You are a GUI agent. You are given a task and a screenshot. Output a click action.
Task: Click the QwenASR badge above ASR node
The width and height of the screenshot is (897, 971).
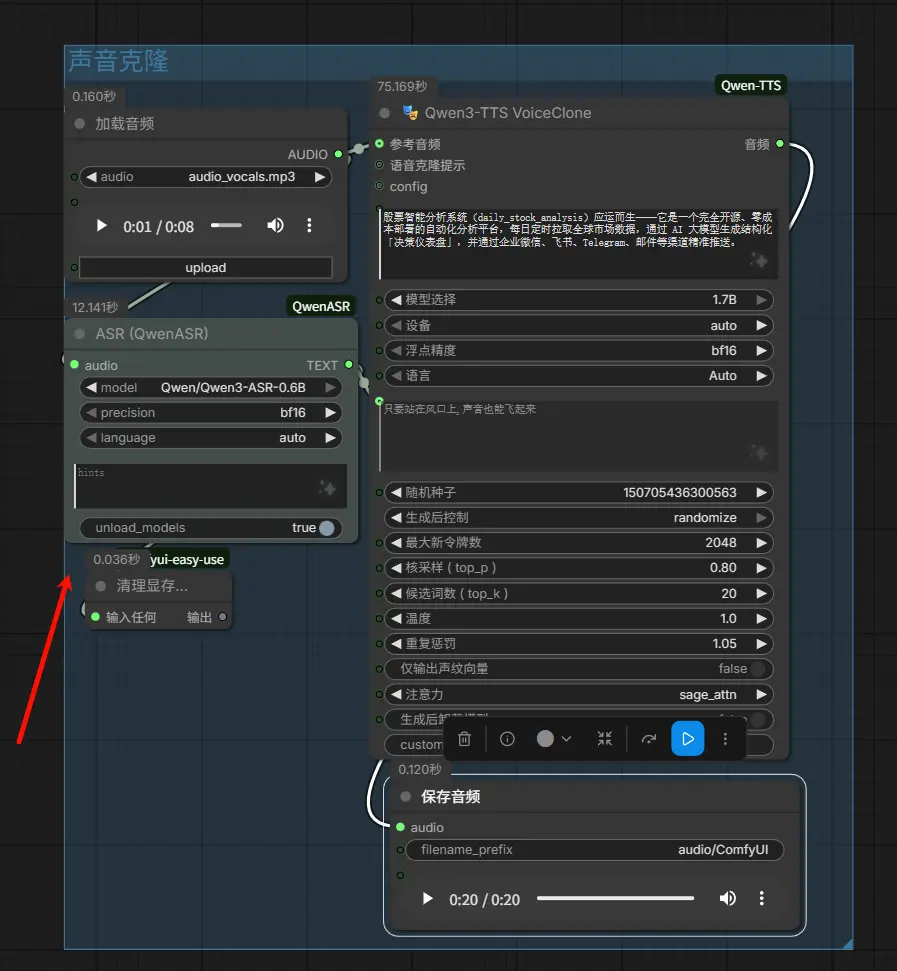[x=321, y=306]
